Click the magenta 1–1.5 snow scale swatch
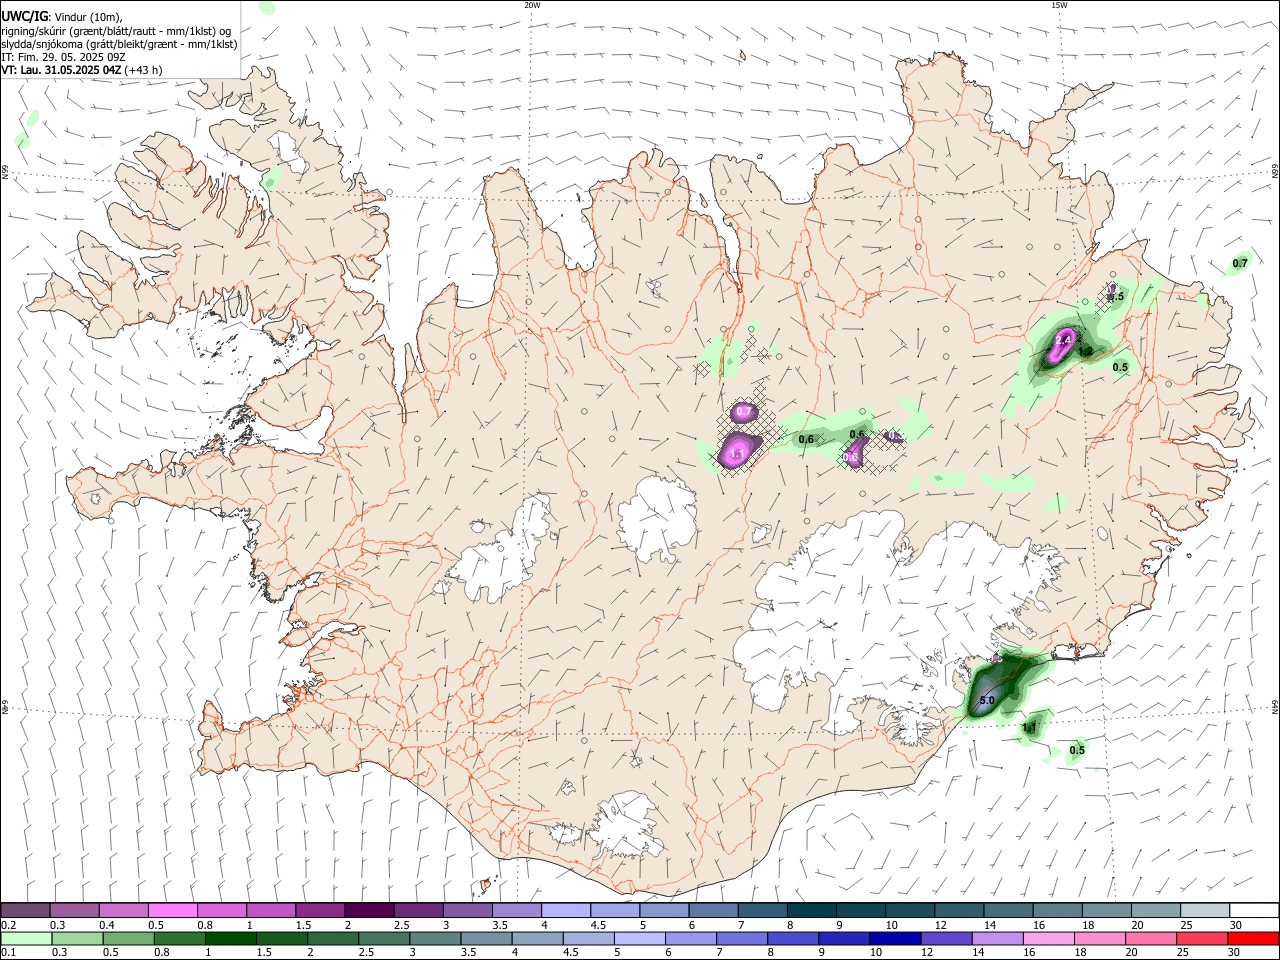Screen dimensions: 1280x960 [x=270, y=910]
